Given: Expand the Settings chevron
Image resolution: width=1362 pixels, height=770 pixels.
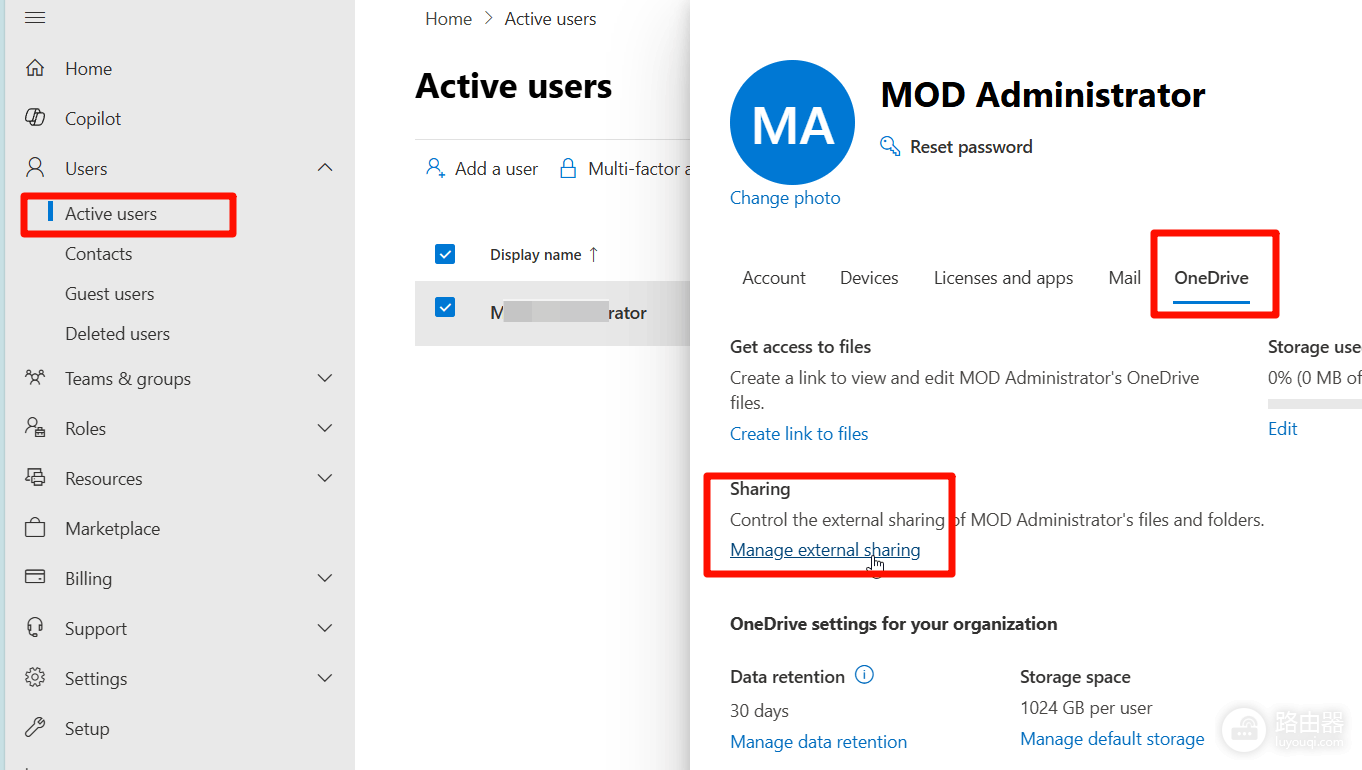Looking at the screenshot, I should [325, 678].
